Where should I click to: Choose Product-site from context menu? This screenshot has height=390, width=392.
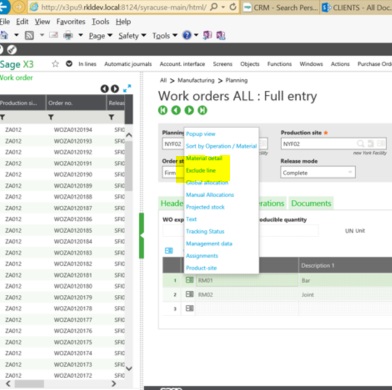(x=201, y=268)
